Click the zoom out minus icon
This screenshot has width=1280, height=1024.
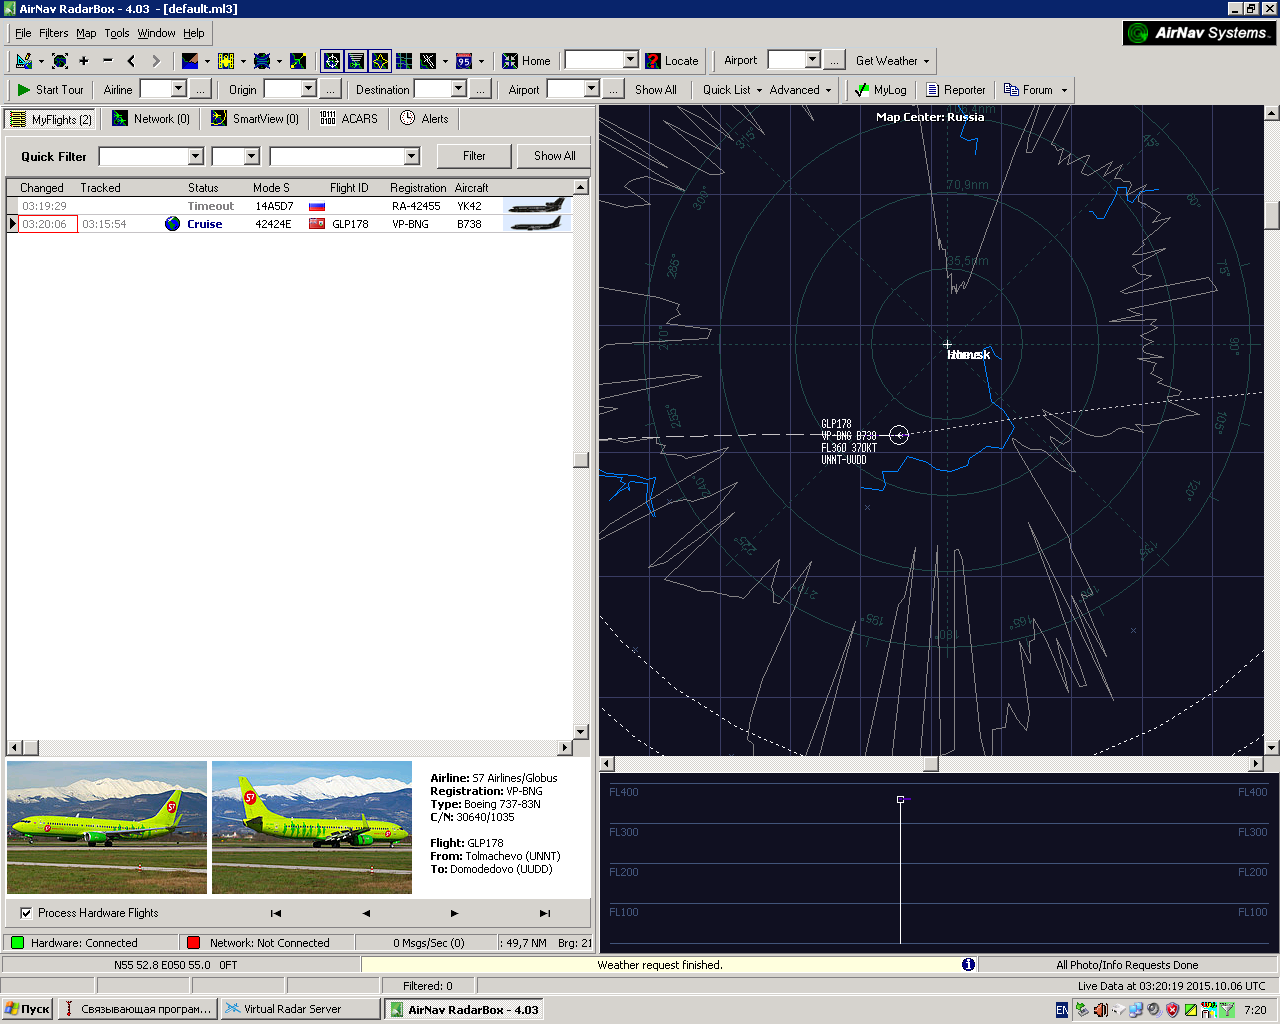(108, 61)
